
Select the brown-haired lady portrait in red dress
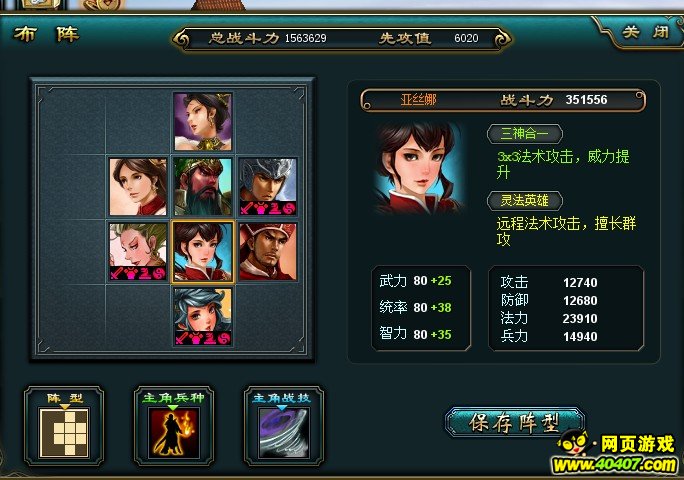point(138,187)
